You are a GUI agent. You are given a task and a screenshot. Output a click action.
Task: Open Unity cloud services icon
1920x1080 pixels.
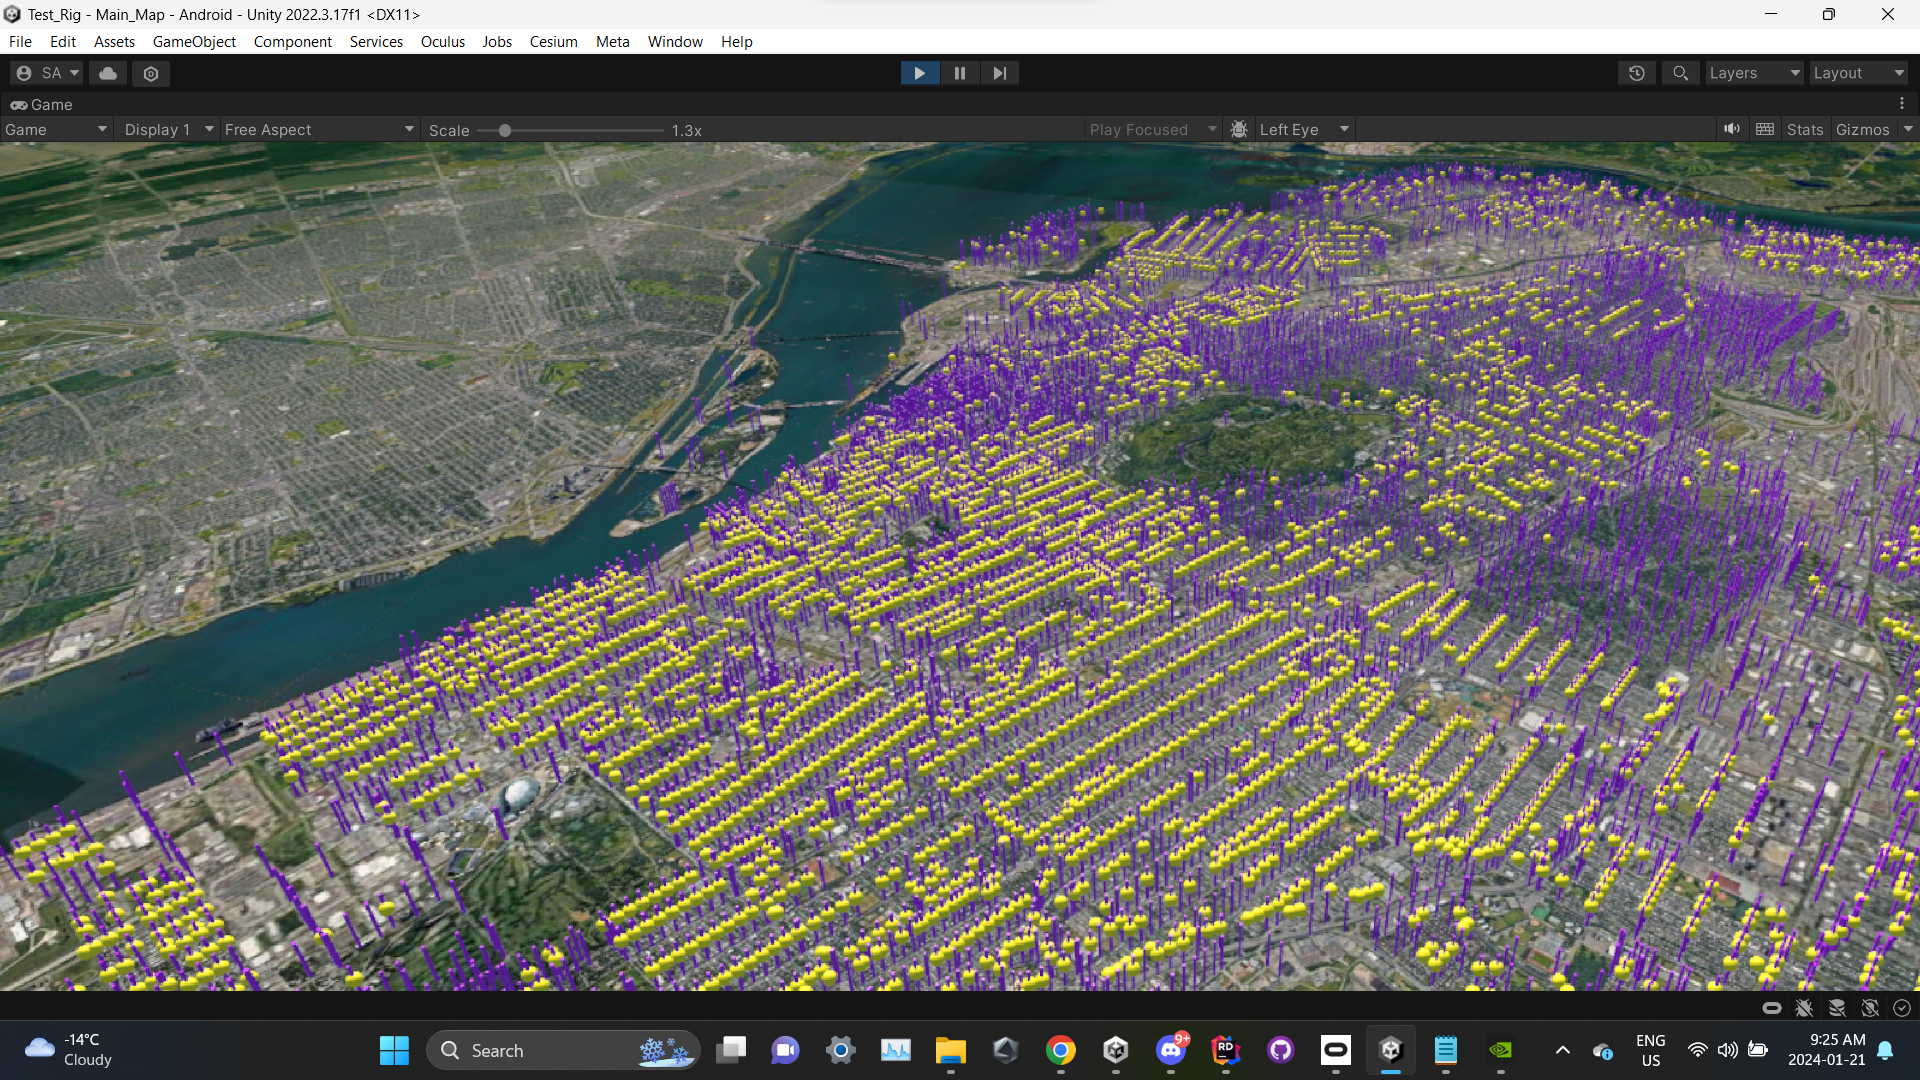tap(108, 73)
